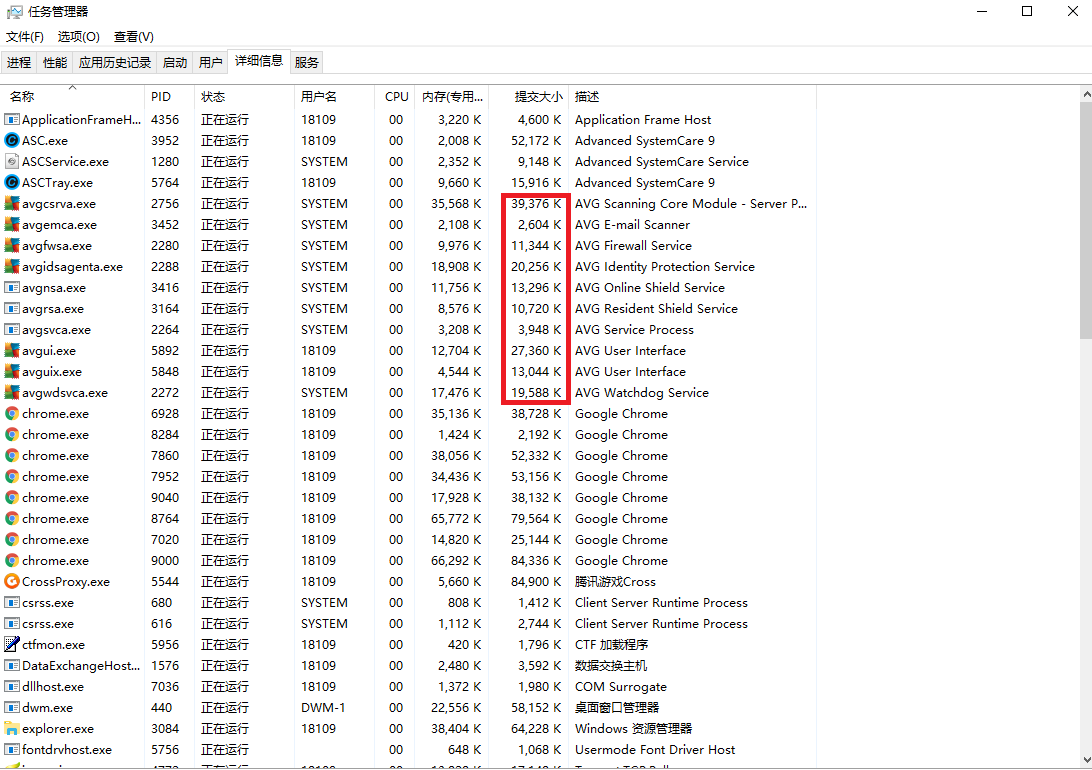Screen dimensions: 1092x770
Task: Sort by the 提交大小 column header
Action: 538,97
